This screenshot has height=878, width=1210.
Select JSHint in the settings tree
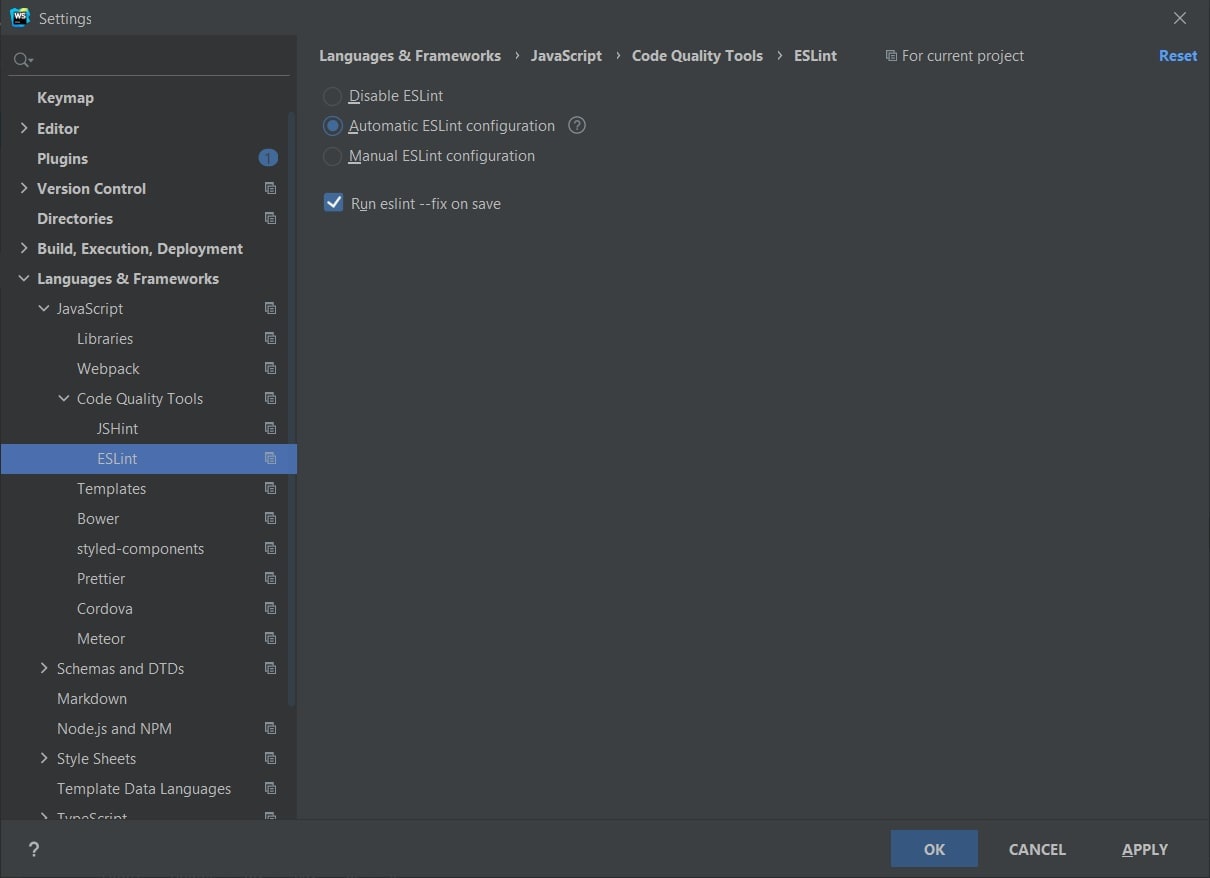(117, 428)
